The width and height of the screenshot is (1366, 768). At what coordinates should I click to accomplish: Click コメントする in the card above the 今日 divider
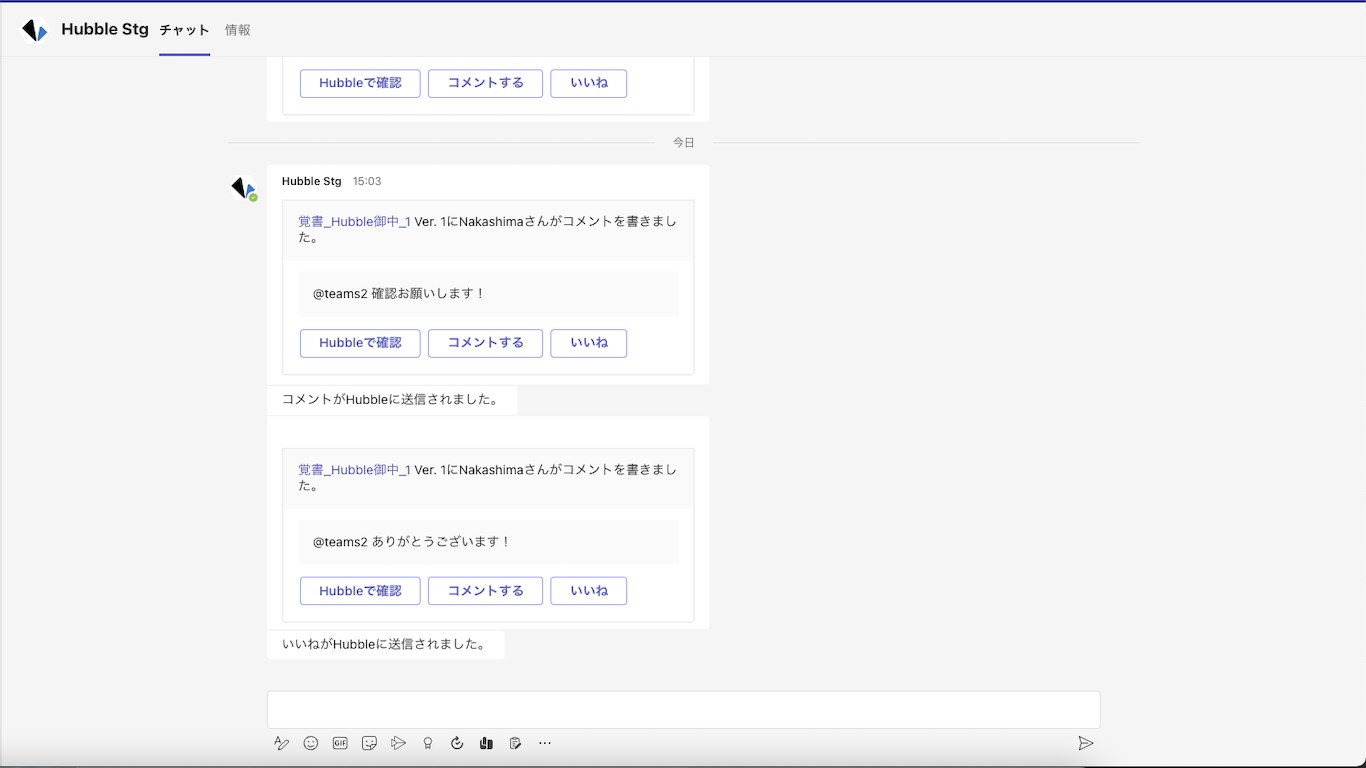(x=485, y=83)
